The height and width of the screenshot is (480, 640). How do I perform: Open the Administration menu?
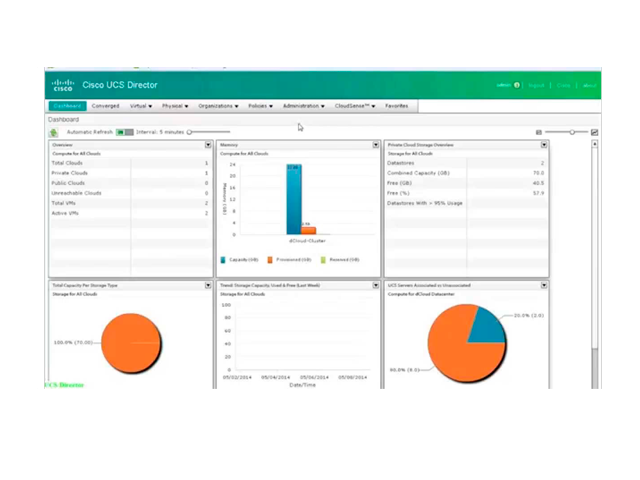click(302, 105)
